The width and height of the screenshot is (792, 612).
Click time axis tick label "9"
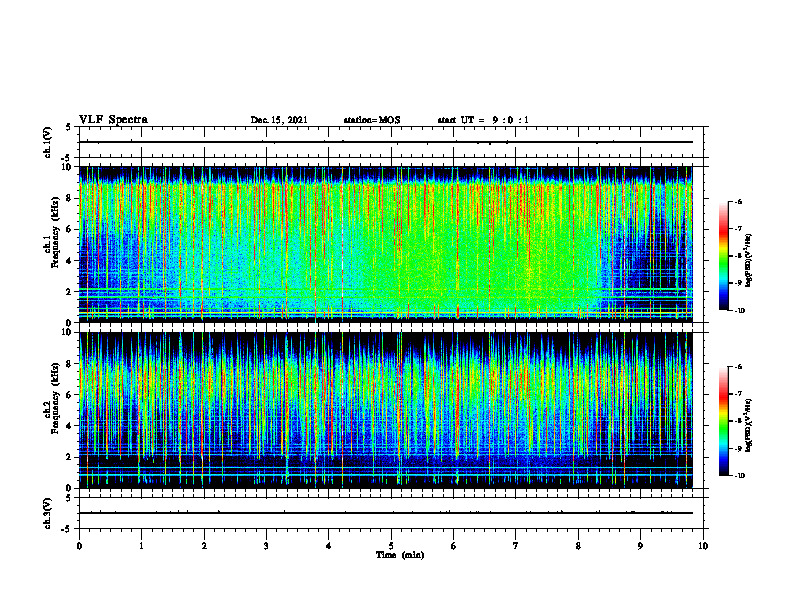click(x=640, y=546)
